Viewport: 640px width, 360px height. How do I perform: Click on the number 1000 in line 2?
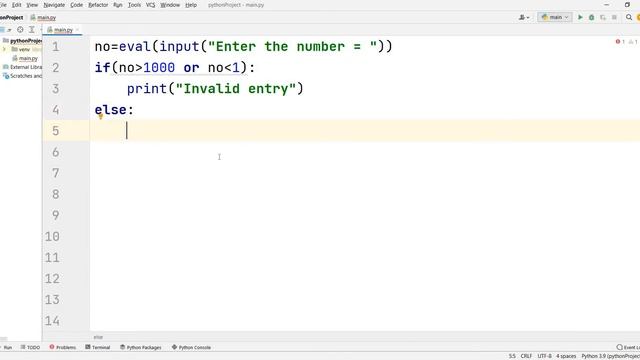(159, 68)
